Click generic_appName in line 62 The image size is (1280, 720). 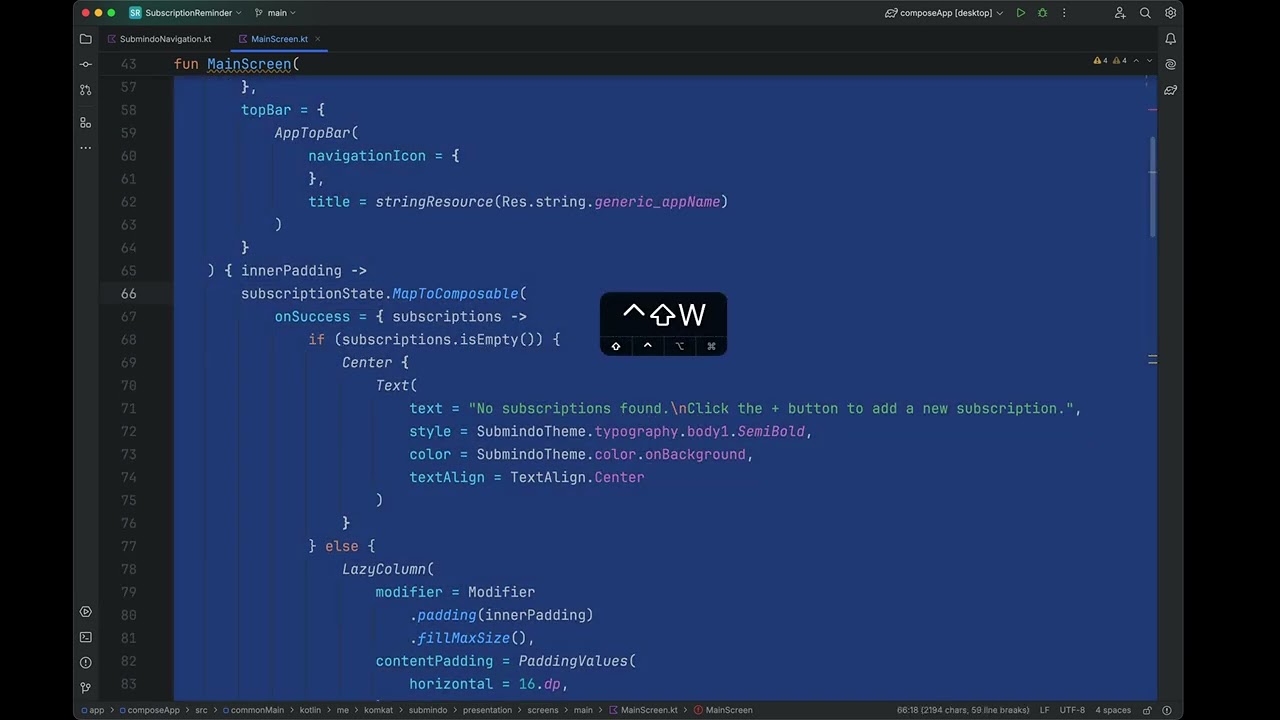(657, 202)
